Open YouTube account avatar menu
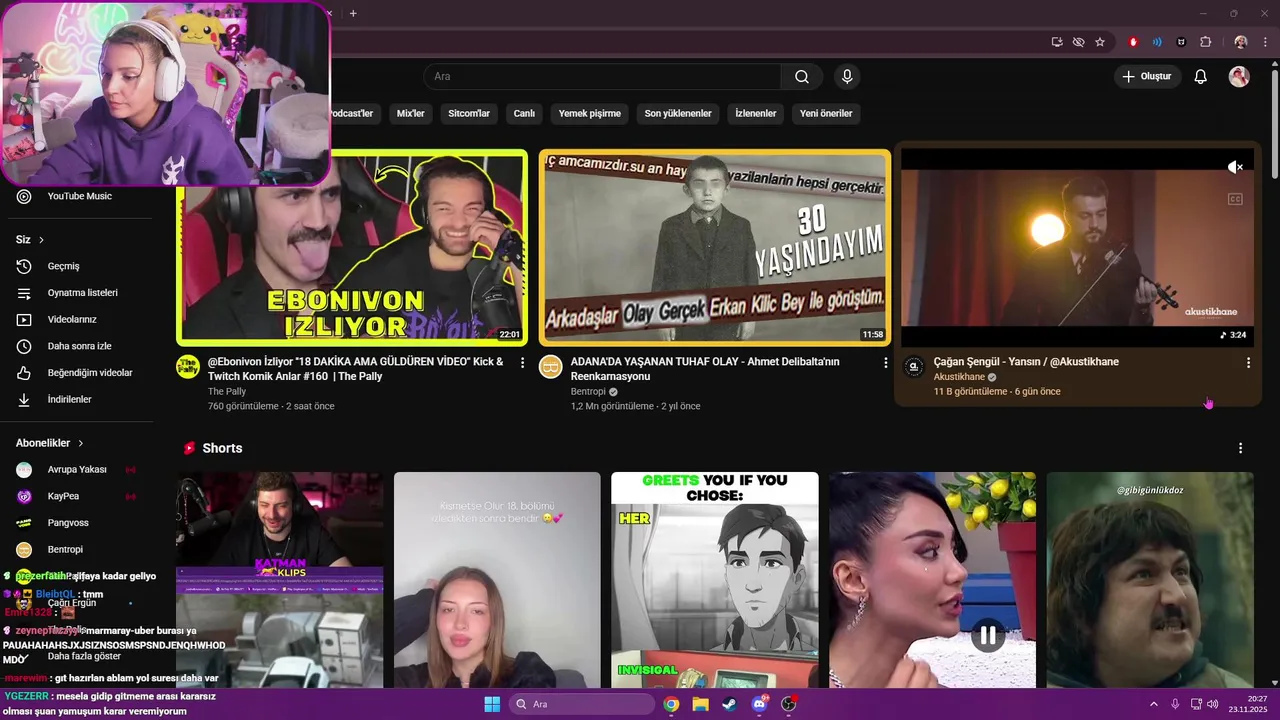This screenshot has width=1280, height=720. point(1239,77)
